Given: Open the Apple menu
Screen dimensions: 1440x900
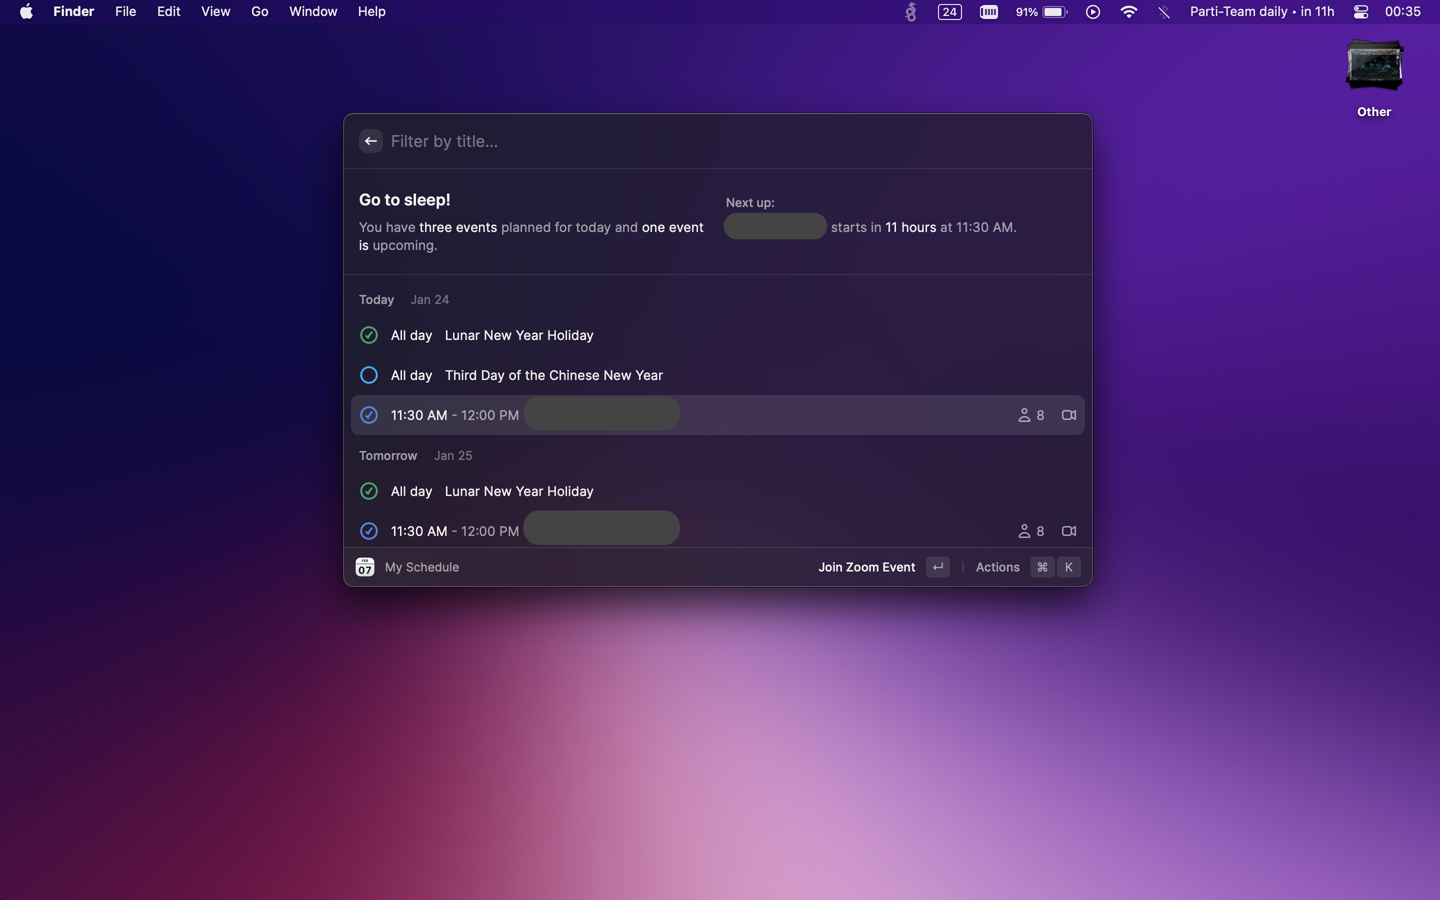Looking at the screenshot, I should (x=26, y=12).
